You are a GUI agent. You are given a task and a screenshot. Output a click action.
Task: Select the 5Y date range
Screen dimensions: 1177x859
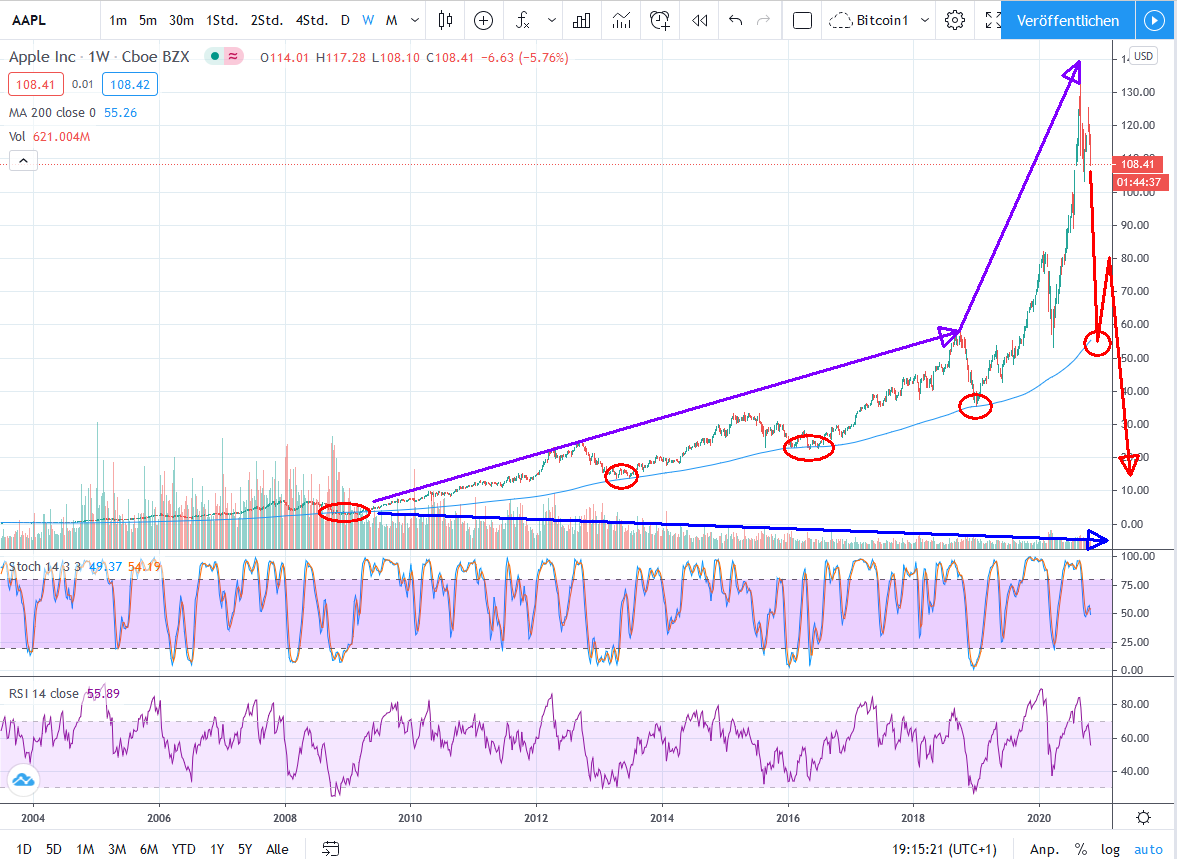click(244, 849)
